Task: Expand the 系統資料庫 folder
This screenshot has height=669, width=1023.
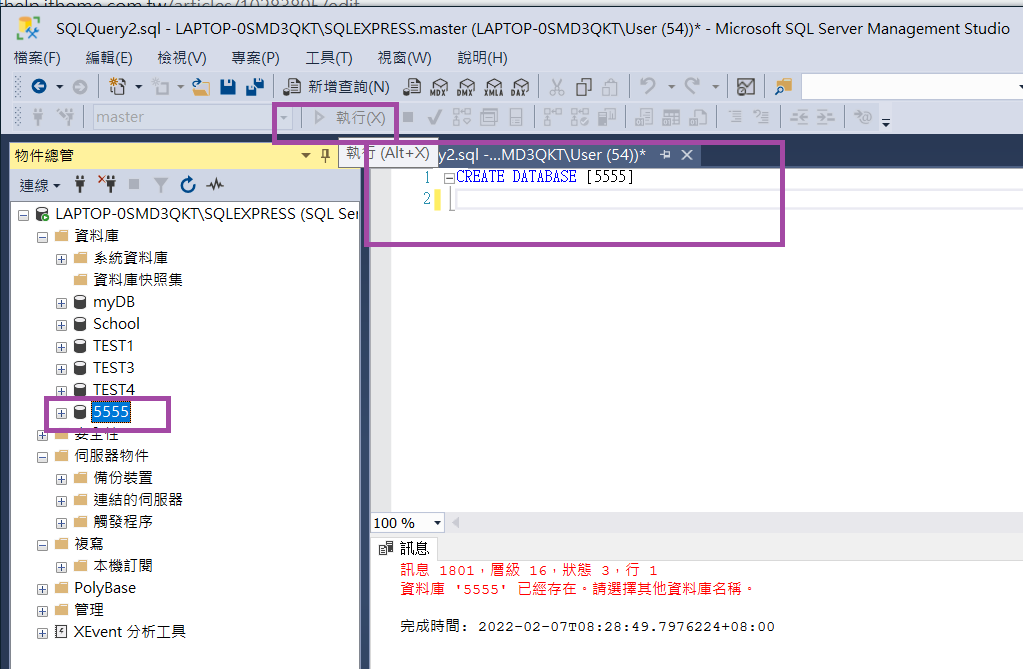Action: click(61, 259)
